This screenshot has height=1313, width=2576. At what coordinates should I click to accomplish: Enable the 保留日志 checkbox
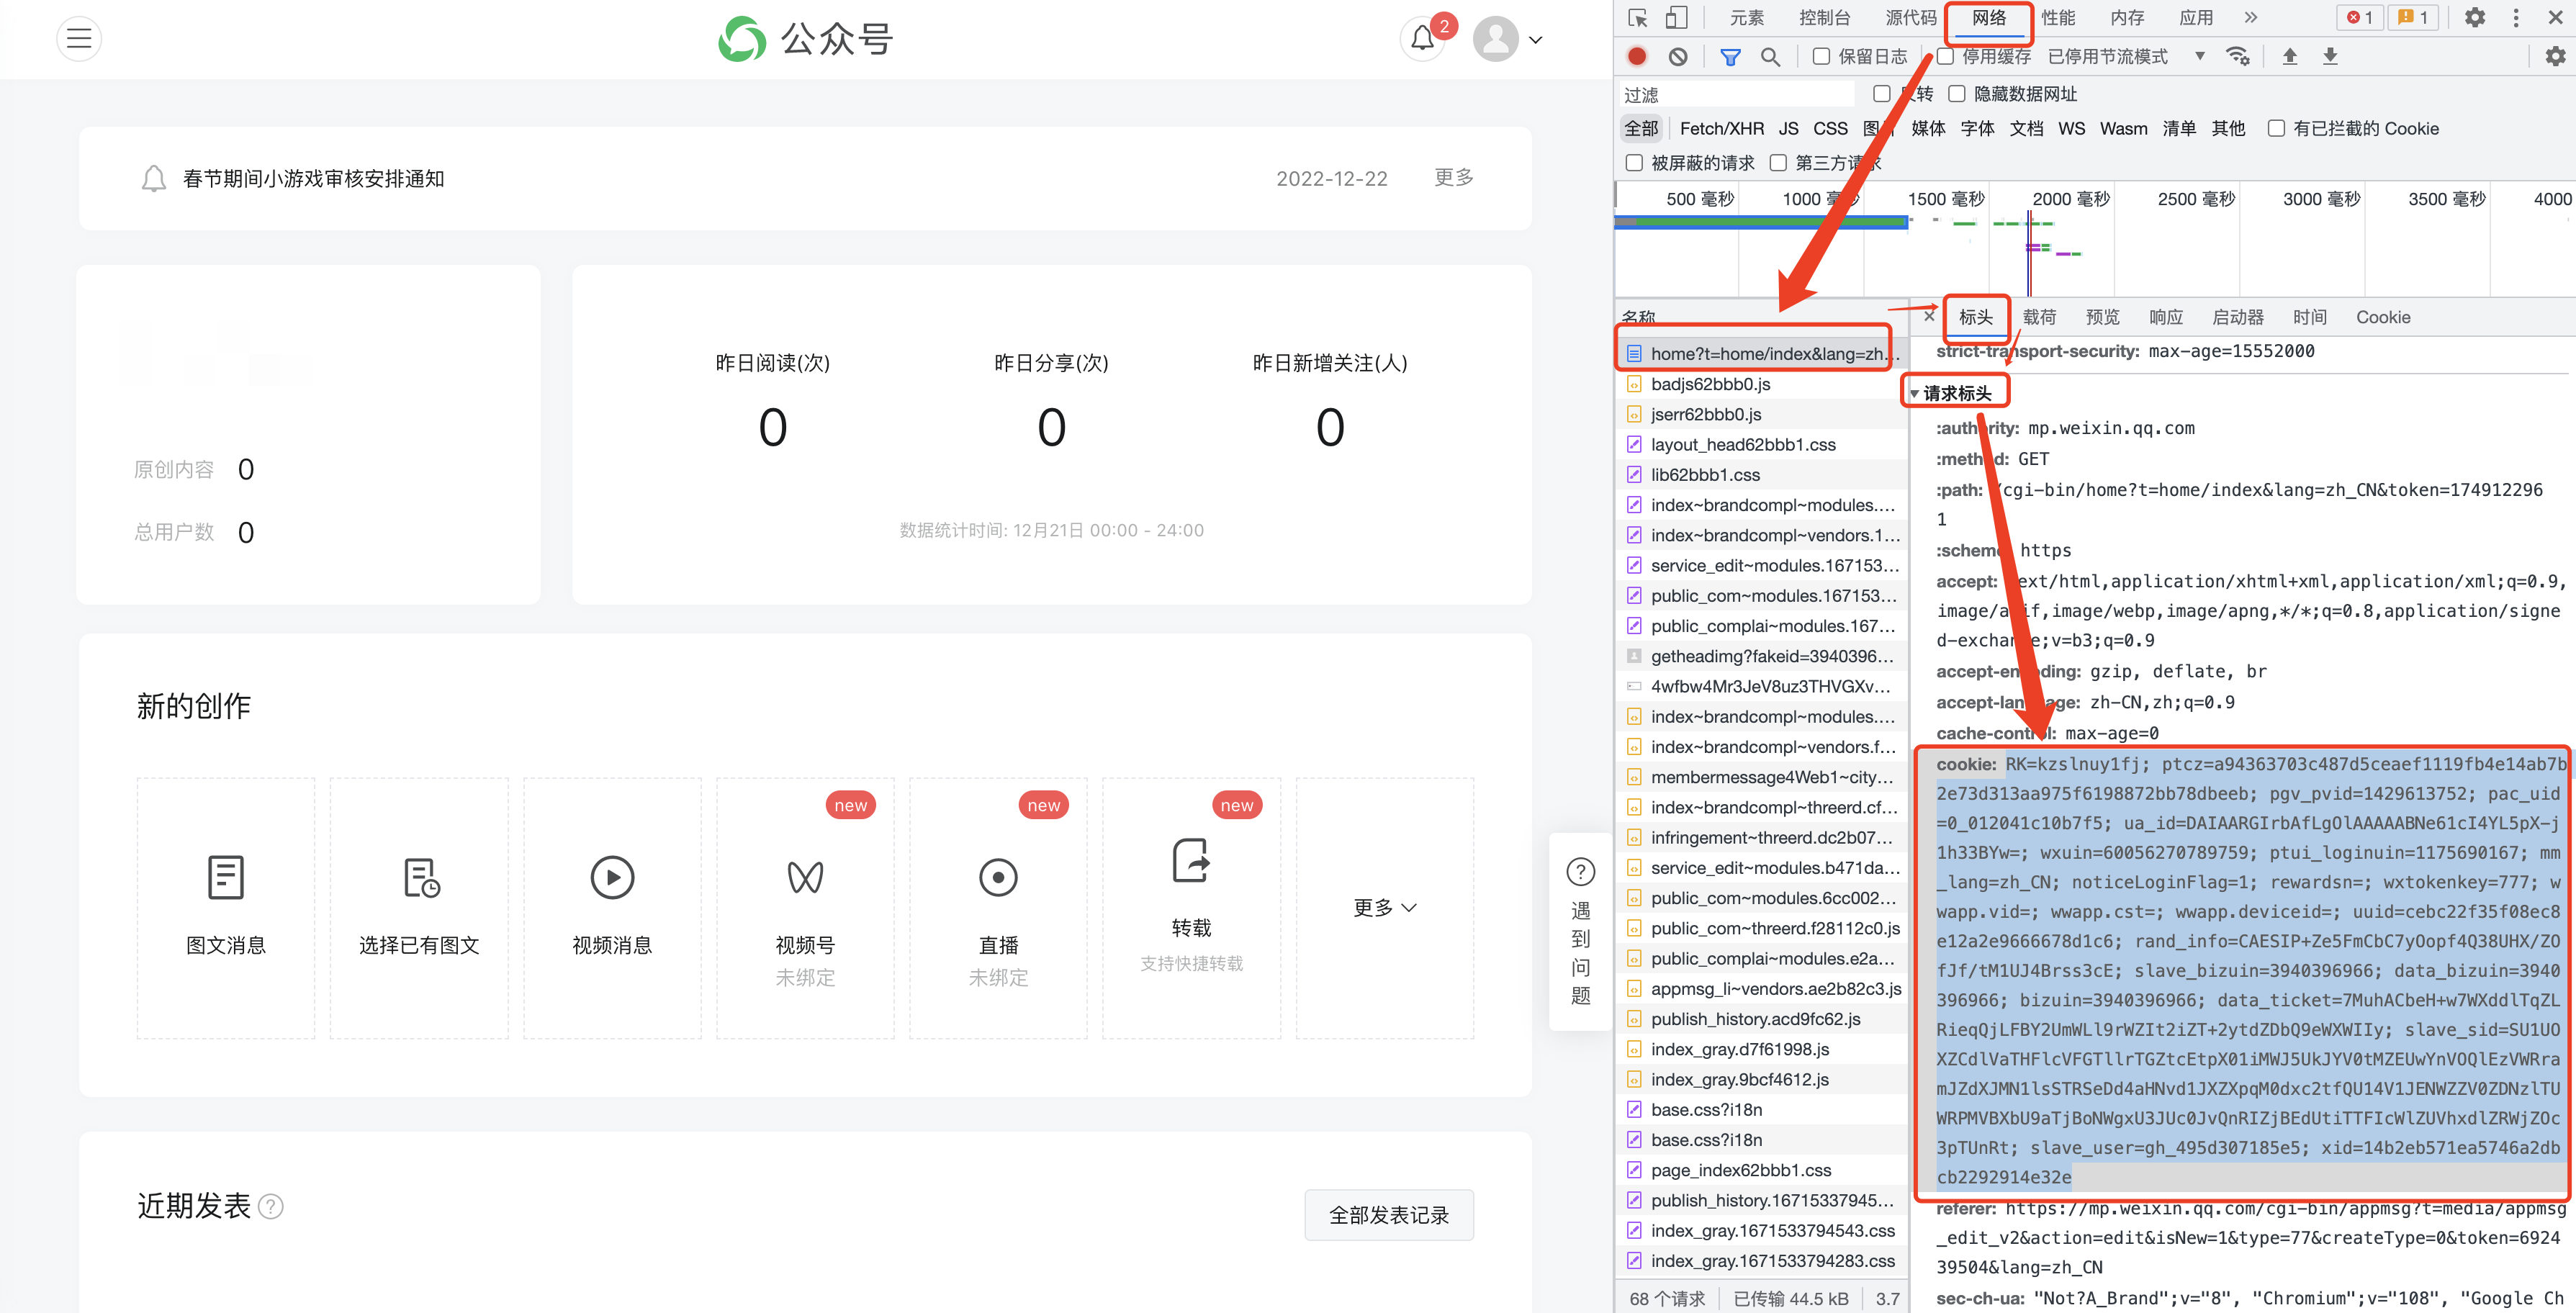(x=1821, y=56)
